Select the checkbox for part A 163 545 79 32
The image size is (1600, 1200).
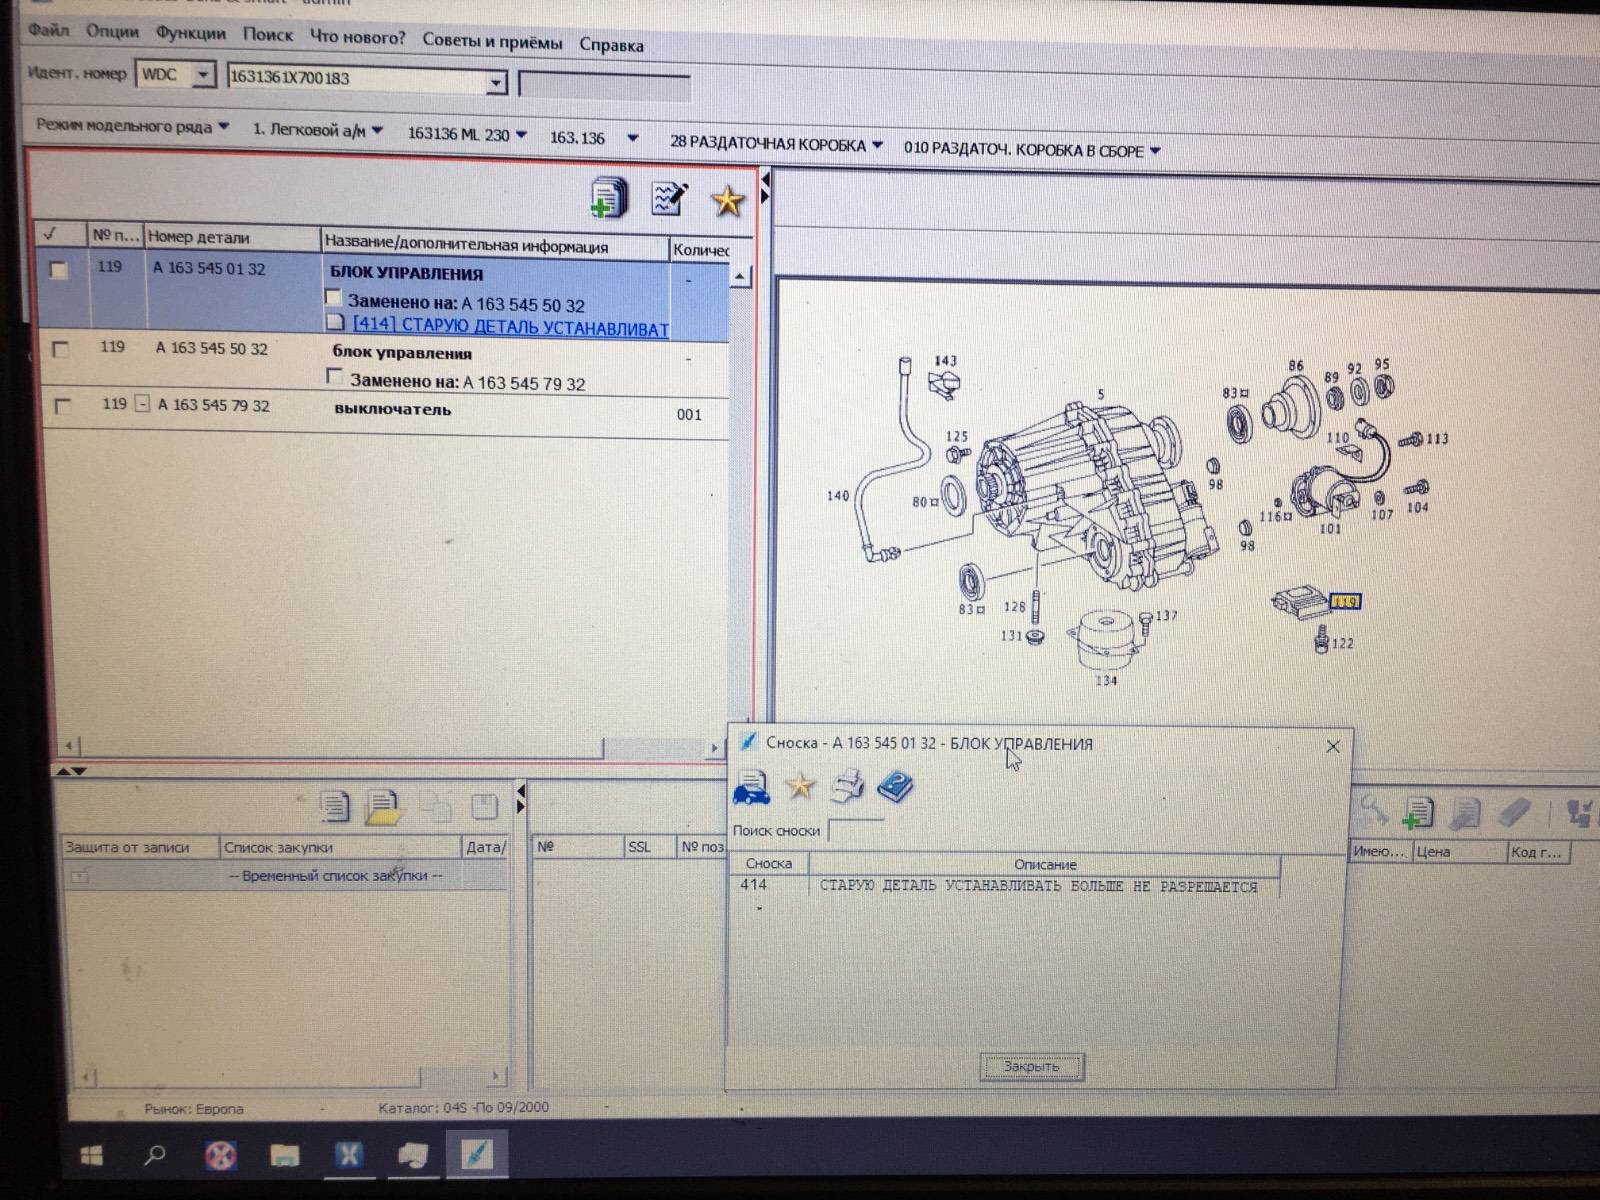pos(63,406)
